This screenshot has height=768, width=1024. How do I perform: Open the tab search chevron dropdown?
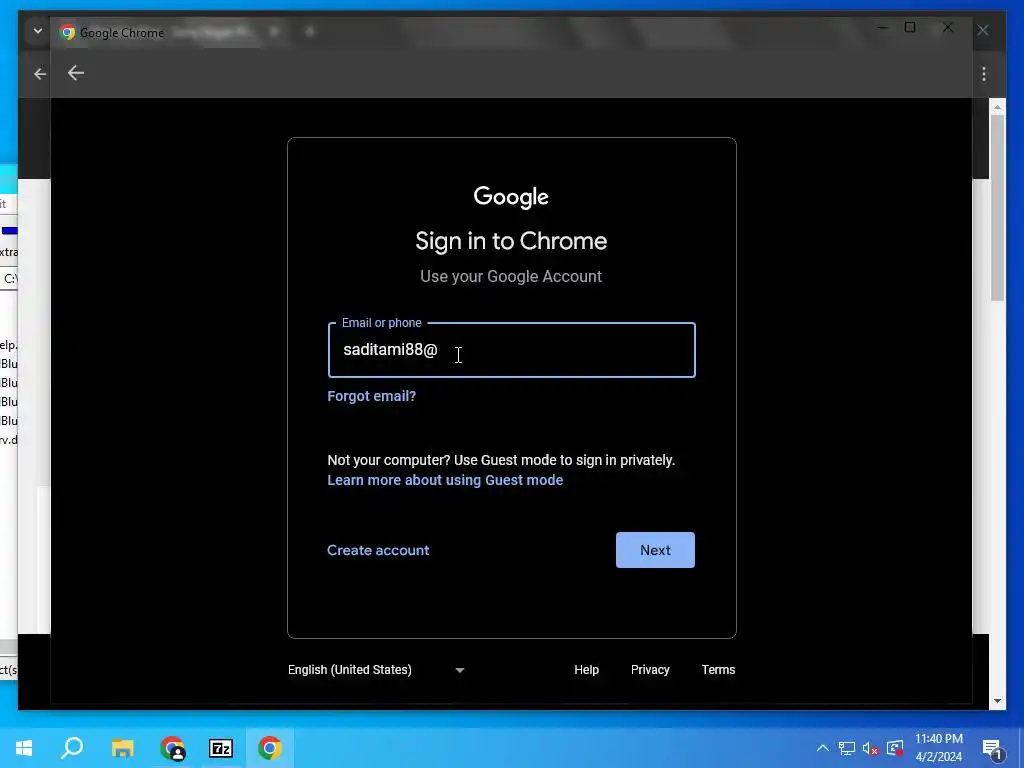(x=38, y=31)
